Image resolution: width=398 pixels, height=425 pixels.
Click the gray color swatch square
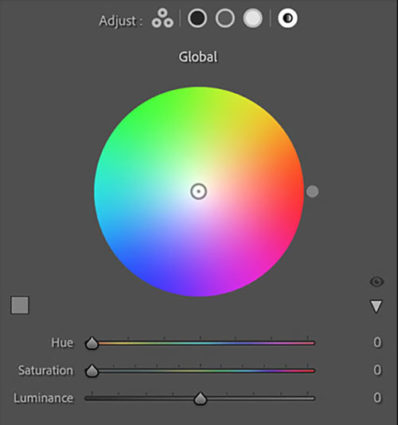pyautogui.click(x=20, y=305)
